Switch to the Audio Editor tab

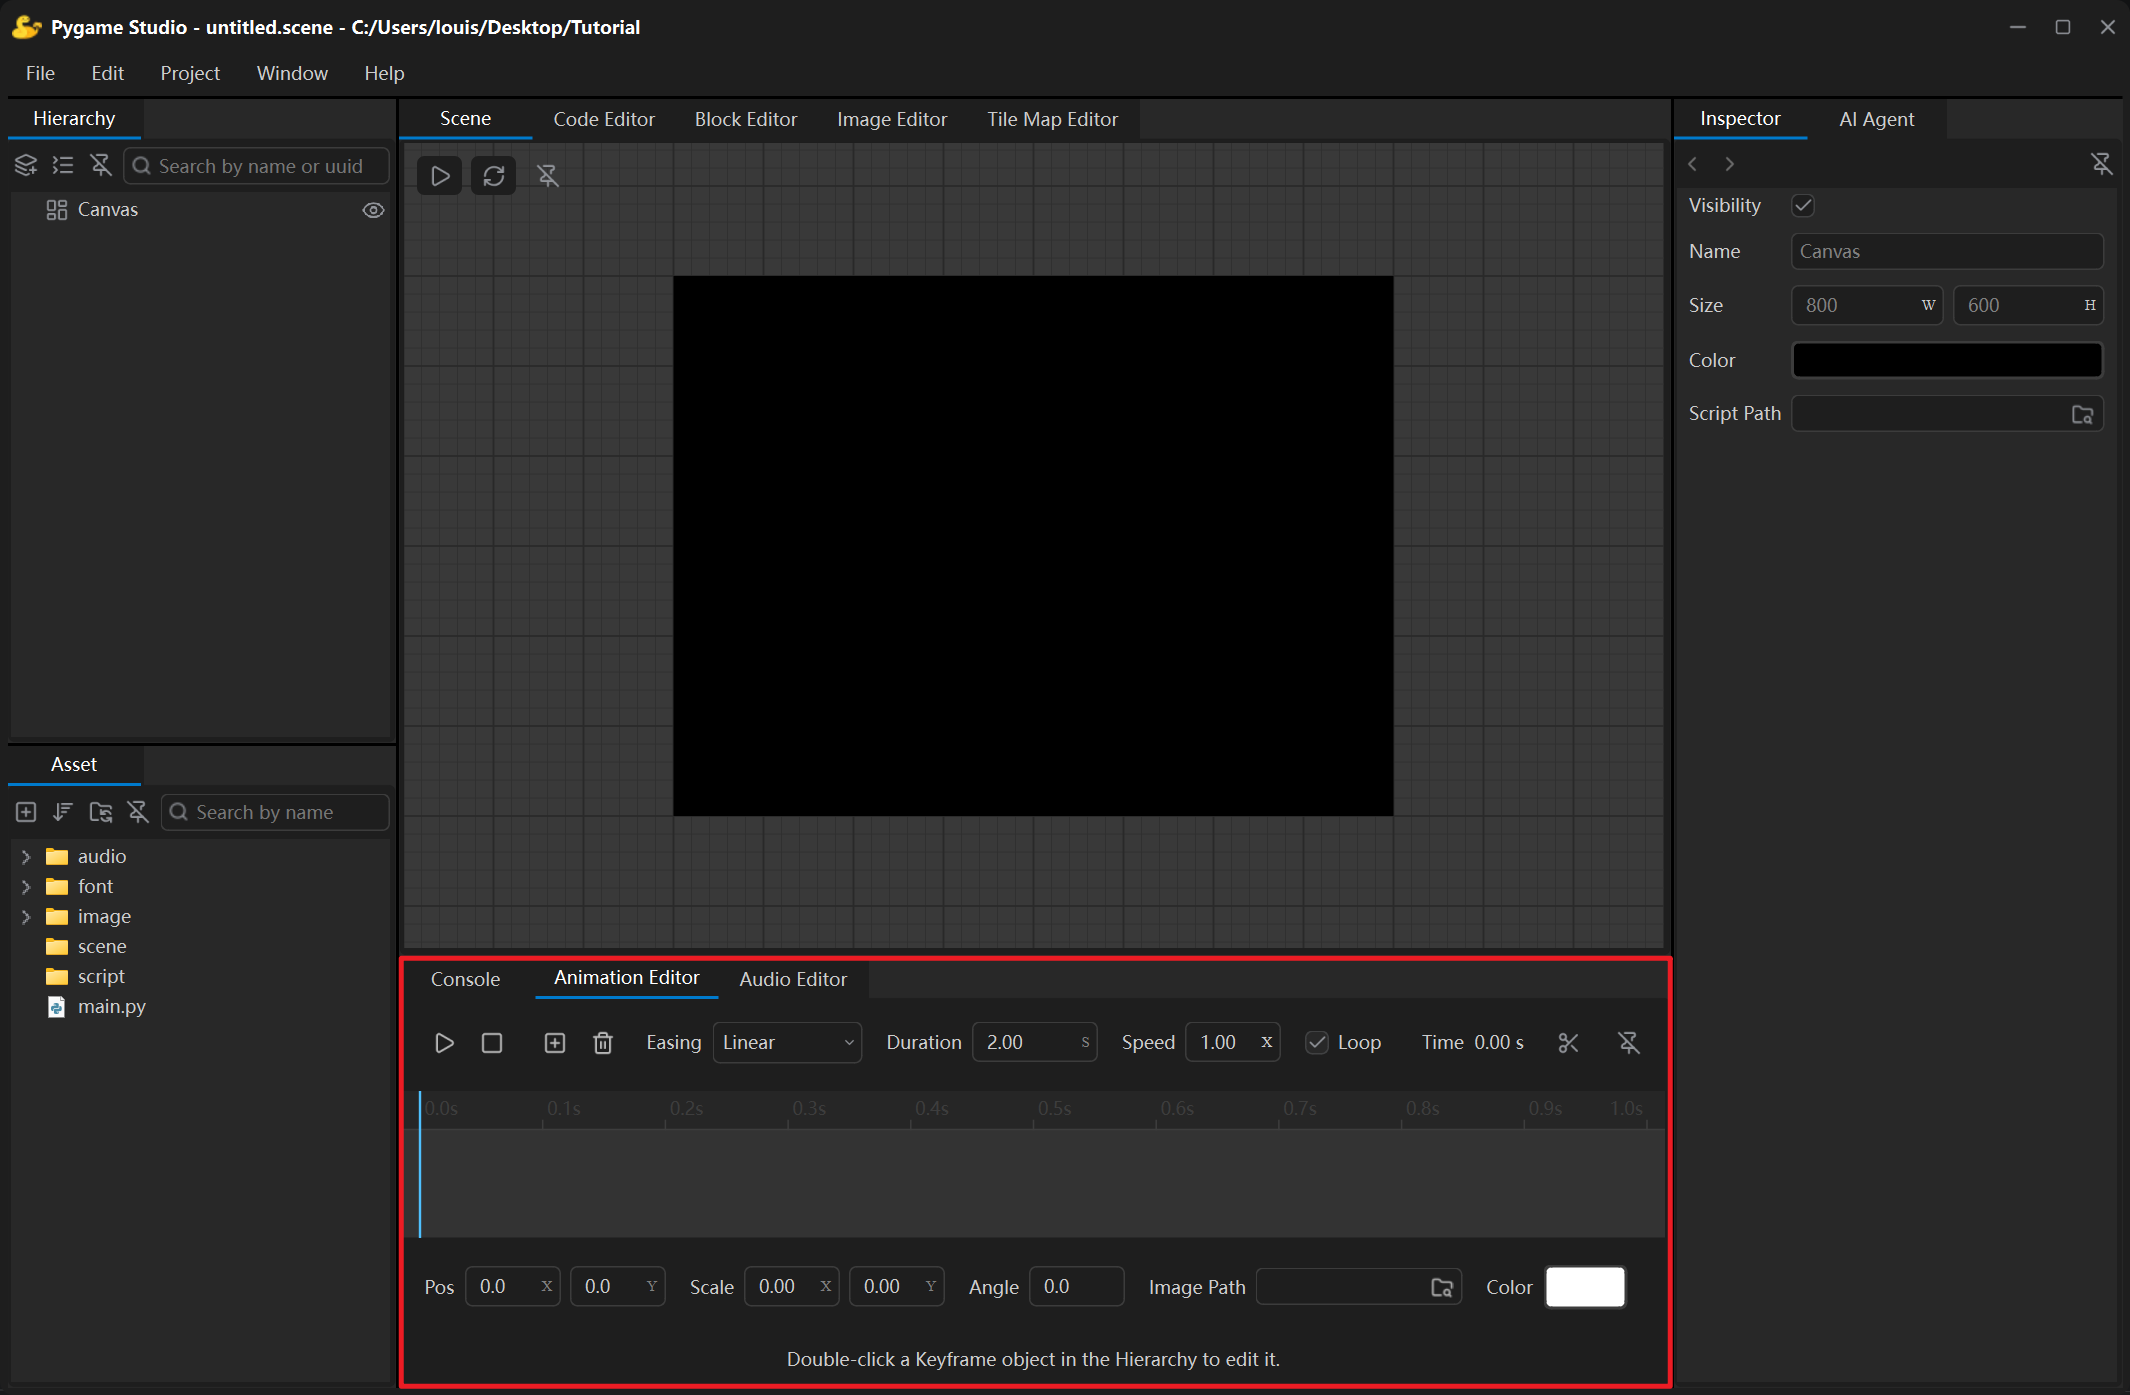pyautogui.click(x=793, y=979)
